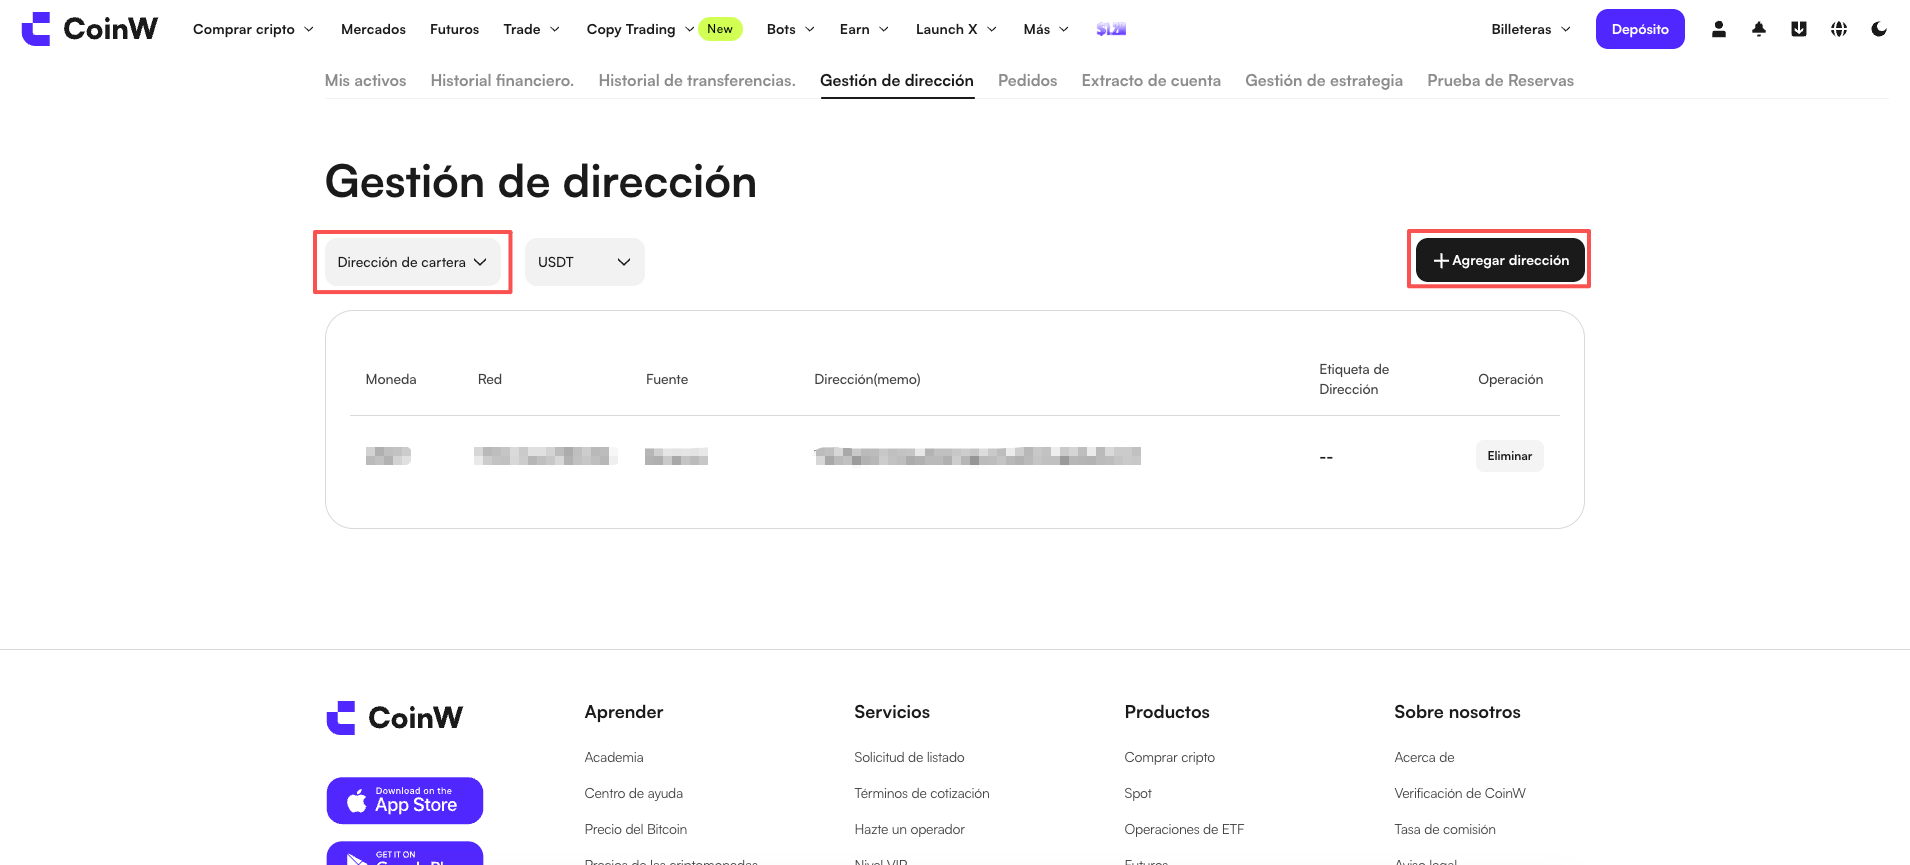Switch to Mis activos tab
1910x865 pixels.
365,81
